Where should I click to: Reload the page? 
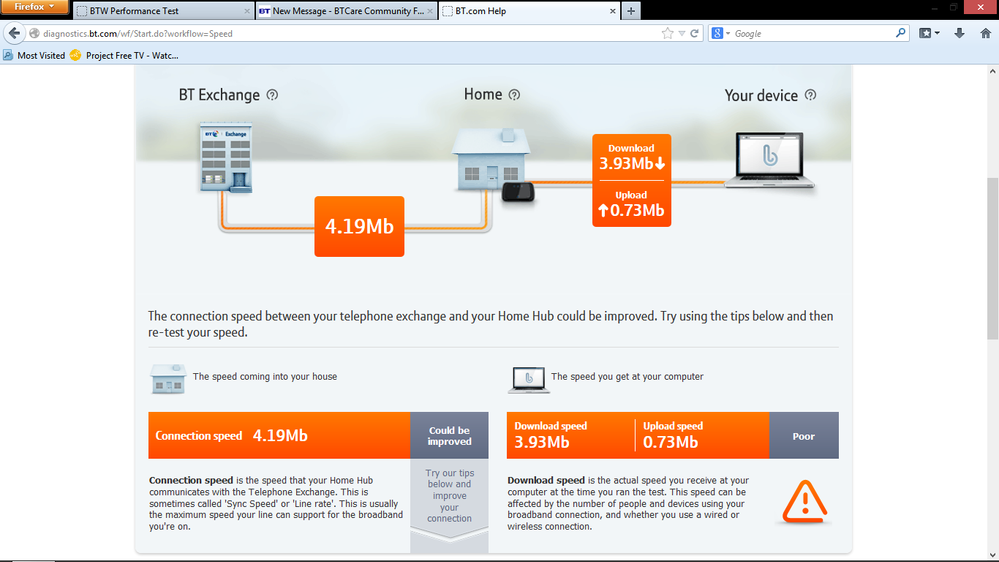[x=694, y=34]
